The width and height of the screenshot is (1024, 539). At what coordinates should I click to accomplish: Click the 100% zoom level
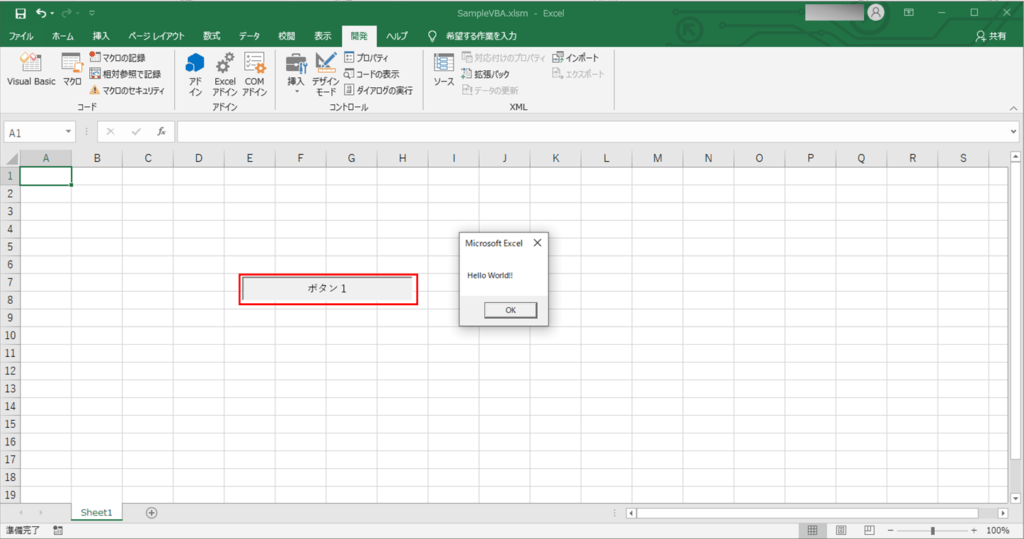point(997,531)
